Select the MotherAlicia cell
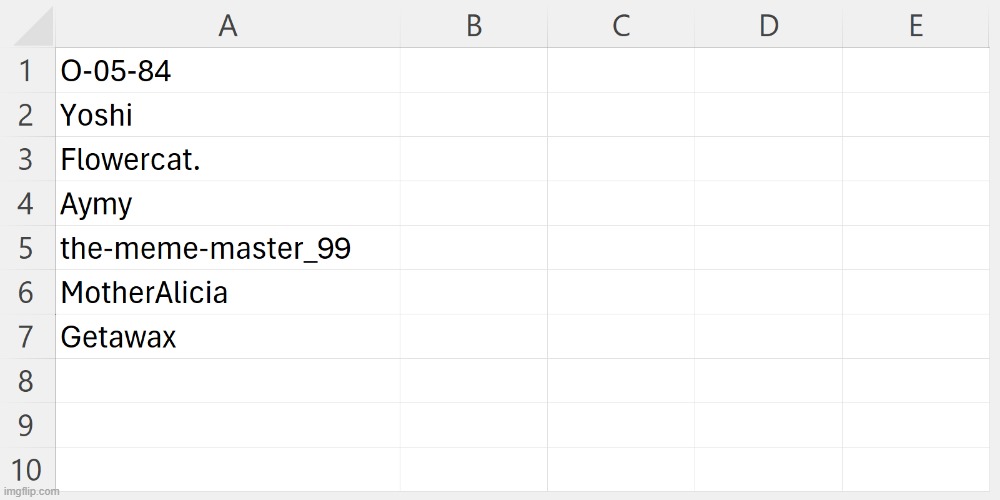Image resolution: width=1000 pixels, height=500 pixels. (x=228, y=293)
